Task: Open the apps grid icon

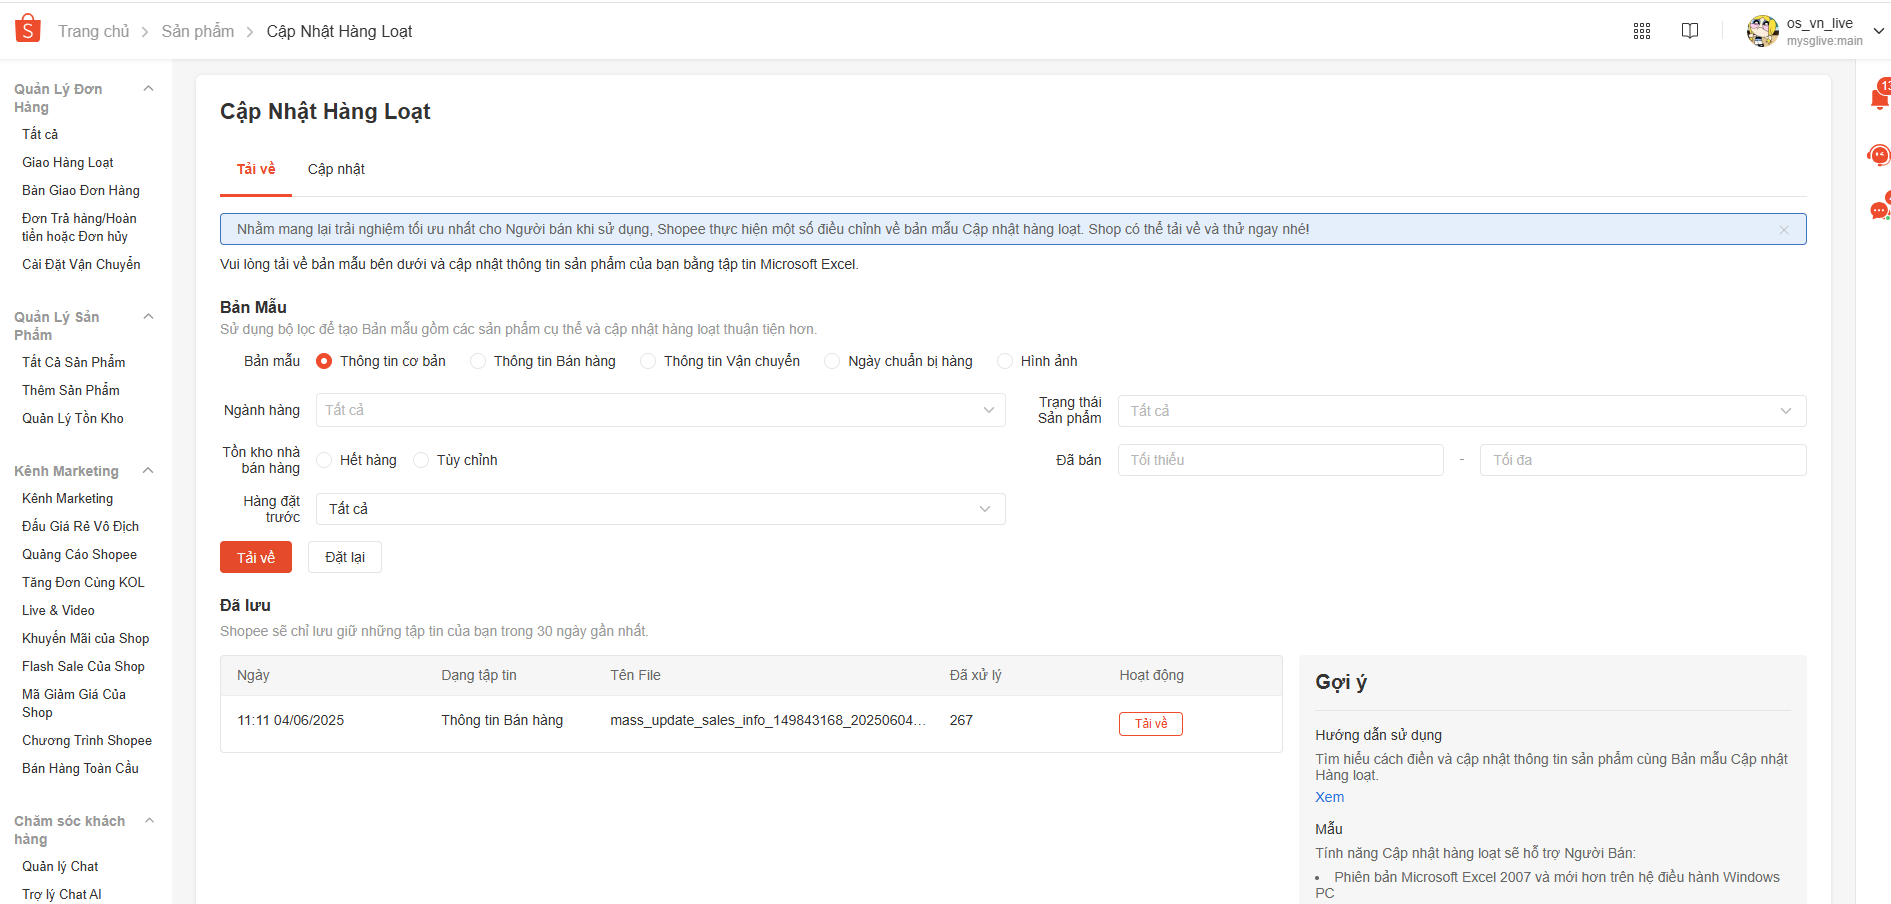Action: point(1641,31)
